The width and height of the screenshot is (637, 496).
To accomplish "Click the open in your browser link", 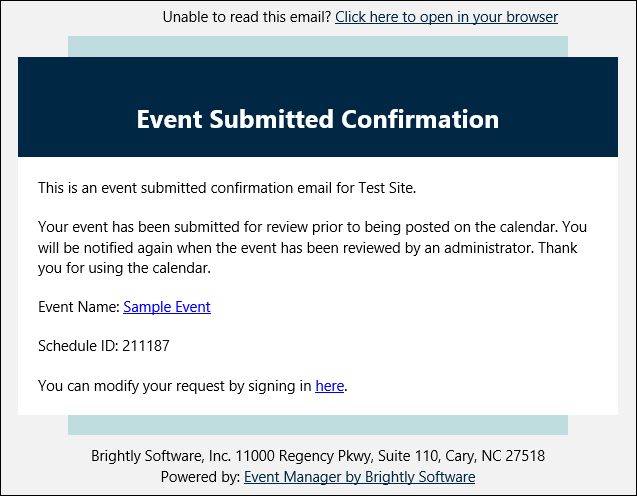I will [446, 17].
